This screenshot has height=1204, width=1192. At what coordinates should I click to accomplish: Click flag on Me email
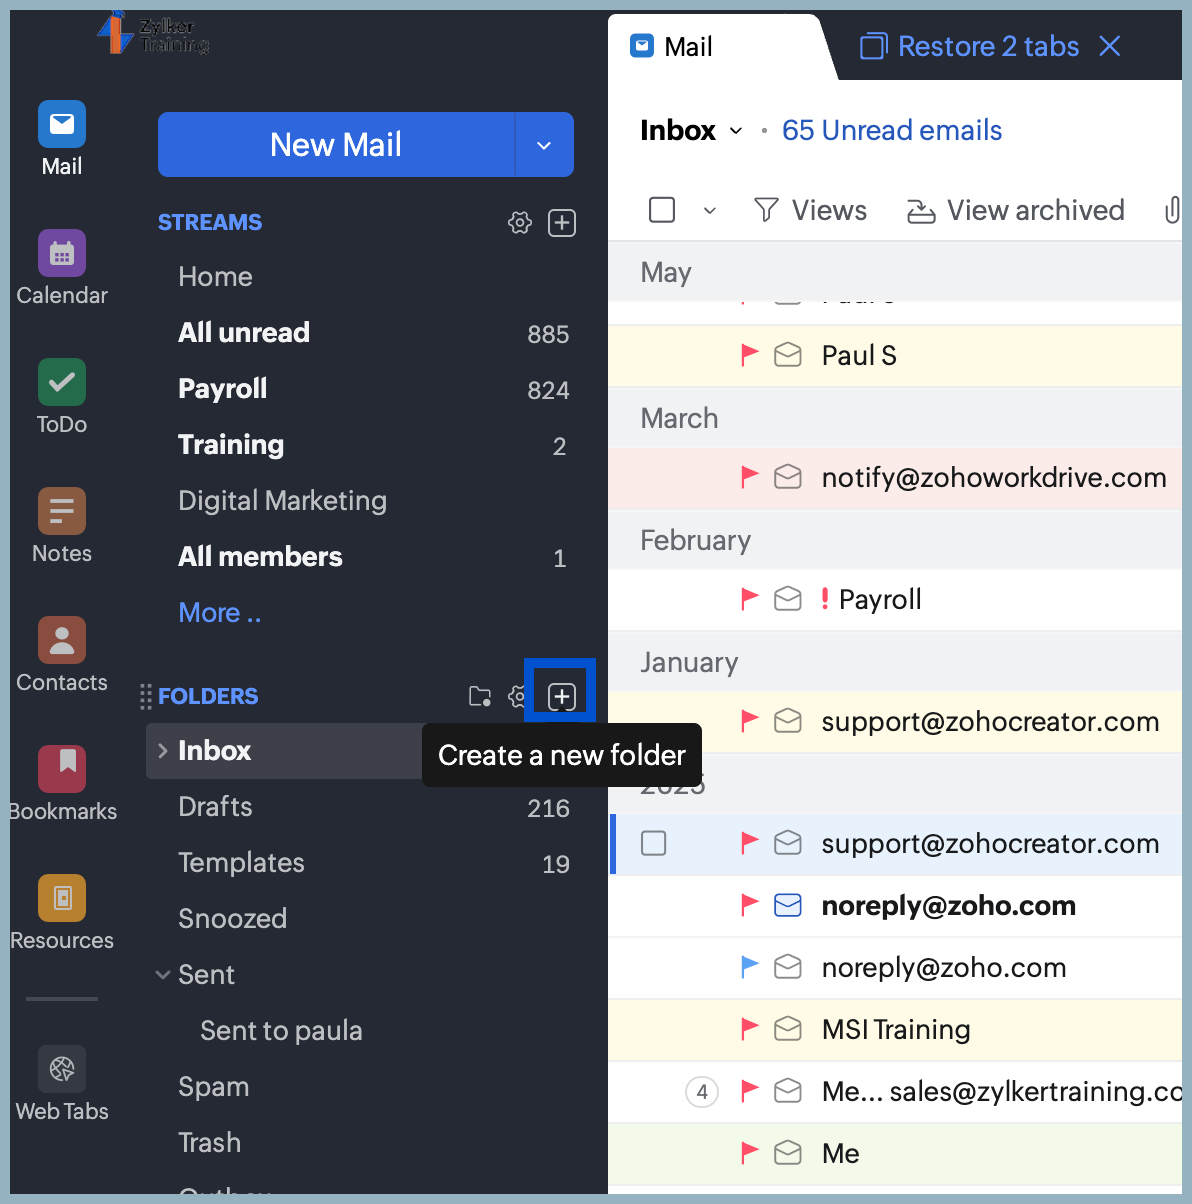pyautogui.click(x=749, y=1153)
